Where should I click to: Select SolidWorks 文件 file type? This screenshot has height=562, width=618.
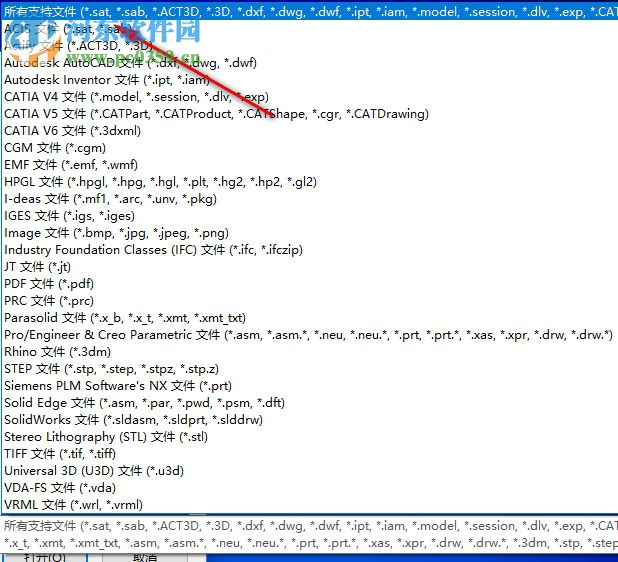[x=310, y=419]
